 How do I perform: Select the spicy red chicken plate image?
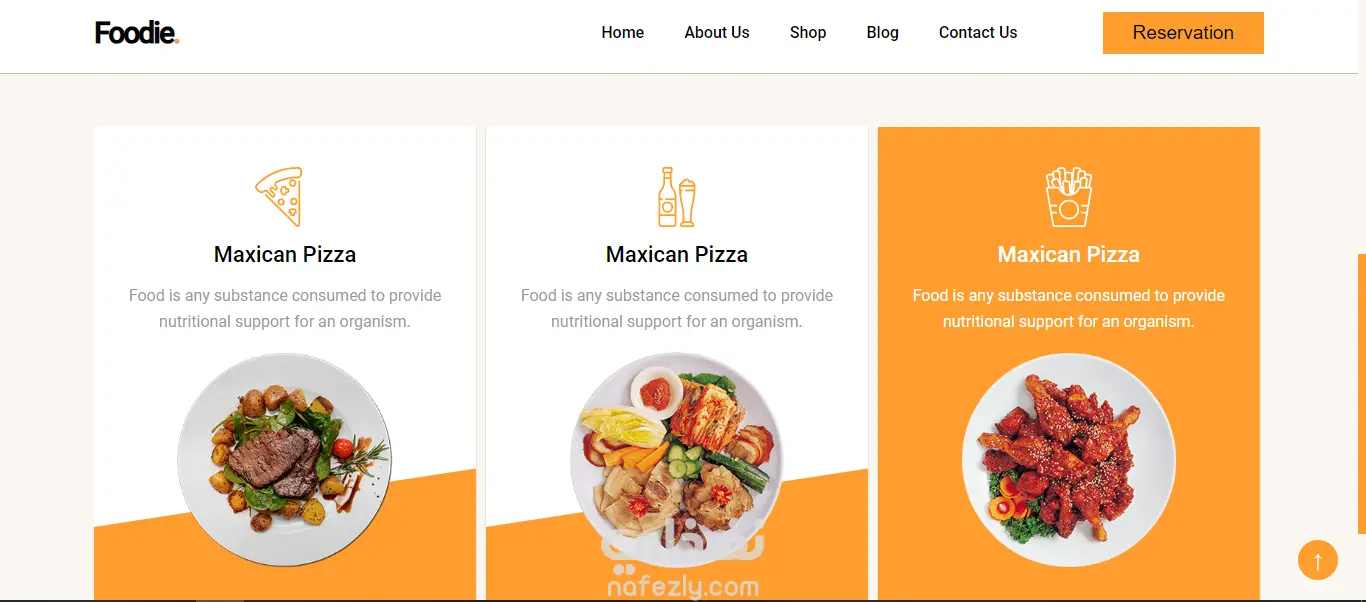pyautogui.click(x=1068, y=460)
